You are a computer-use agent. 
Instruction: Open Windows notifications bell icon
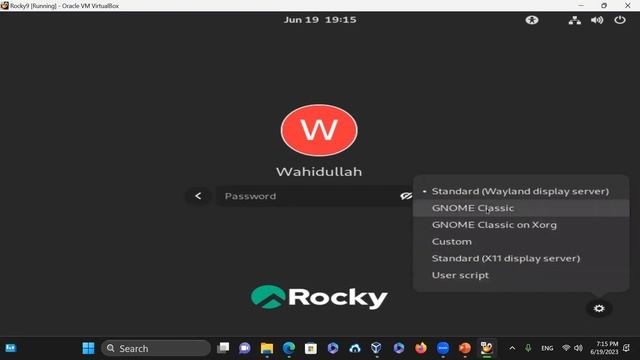pos(627,348)
